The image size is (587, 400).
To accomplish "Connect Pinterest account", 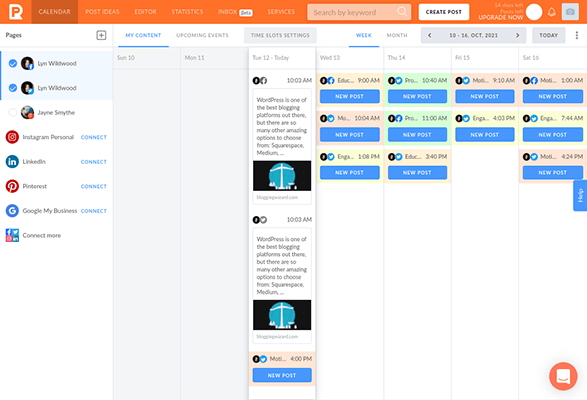I will click(94, 187).
